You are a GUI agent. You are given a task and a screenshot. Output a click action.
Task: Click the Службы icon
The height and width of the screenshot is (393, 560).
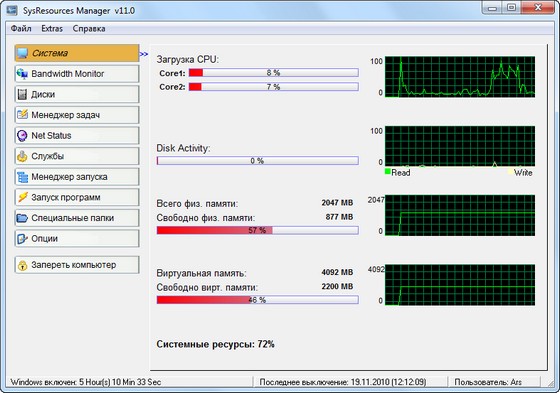pyautogui.click(x=22, y=156)
